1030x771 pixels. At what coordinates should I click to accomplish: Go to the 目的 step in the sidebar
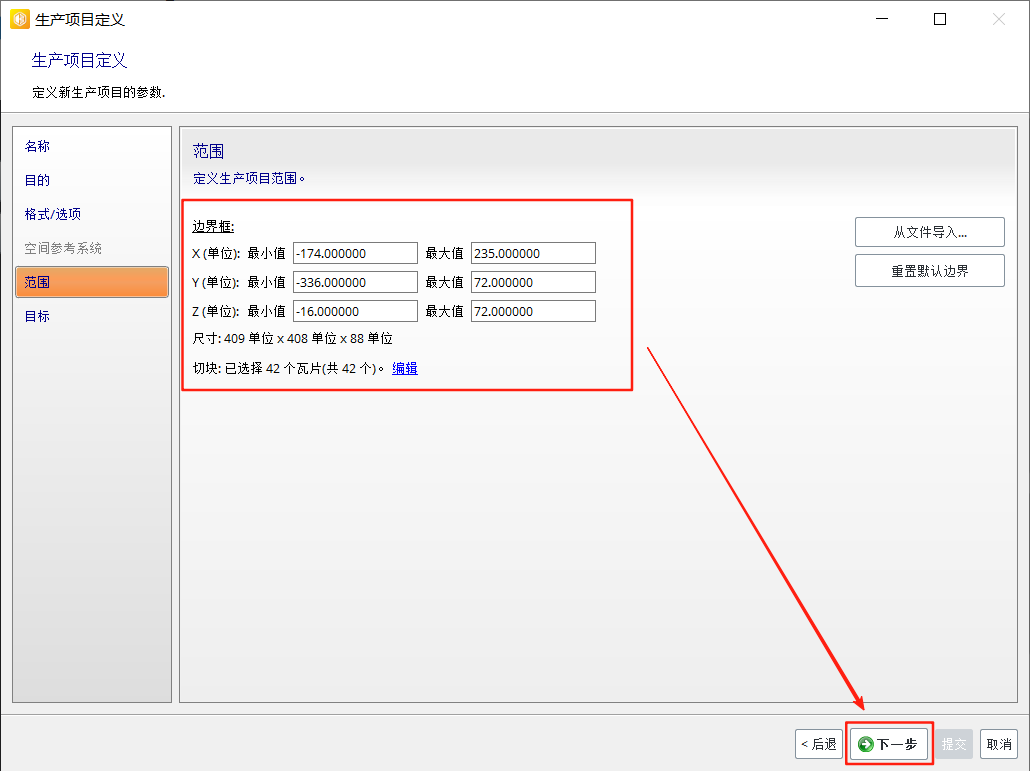[37, 180]
